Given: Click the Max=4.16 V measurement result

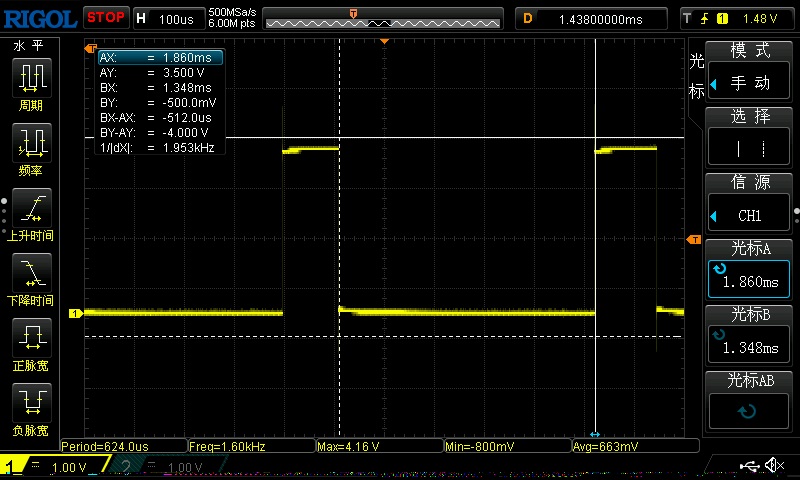Looking at the screenshot, I should (x=380, y=446).
